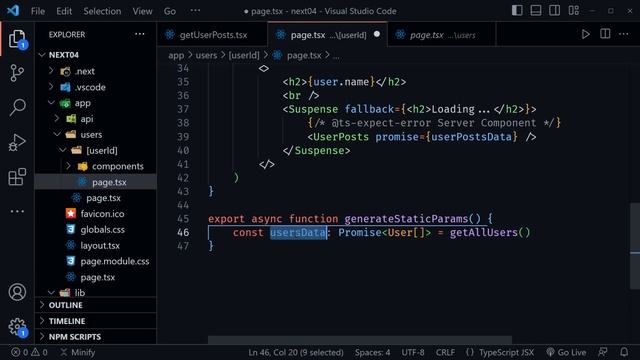Image resolution: width=640 pixels, height=360 pixels.
Task: Open the Go menu
Action: (x=170, y=11)
